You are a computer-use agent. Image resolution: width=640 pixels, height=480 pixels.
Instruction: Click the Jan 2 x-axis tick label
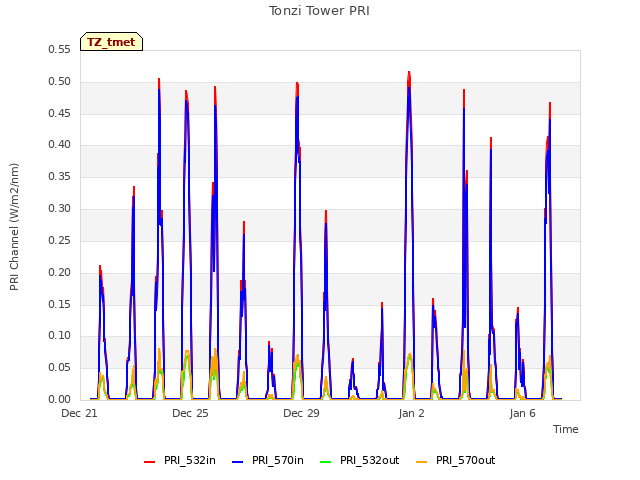pos(411,413)
